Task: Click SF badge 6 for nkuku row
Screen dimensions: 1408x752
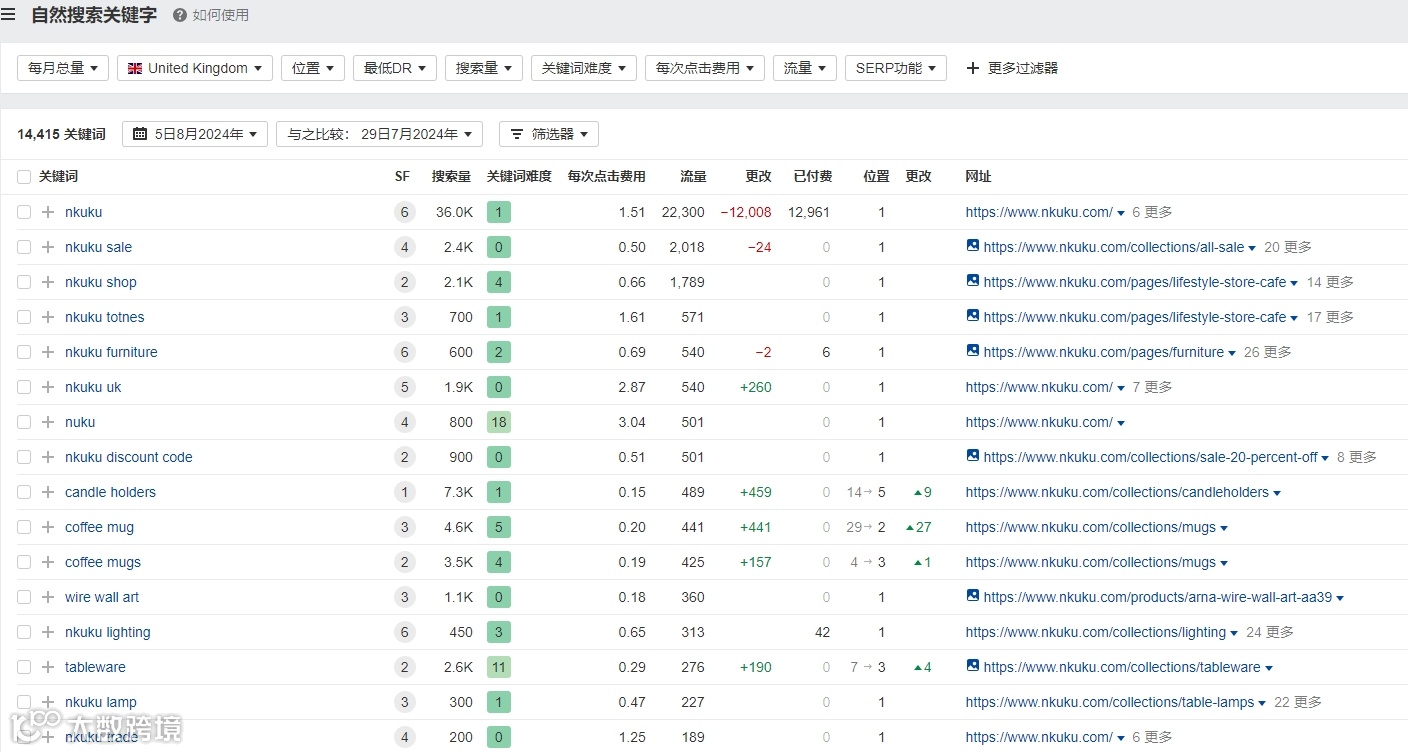Action: [x=404, y=212]
